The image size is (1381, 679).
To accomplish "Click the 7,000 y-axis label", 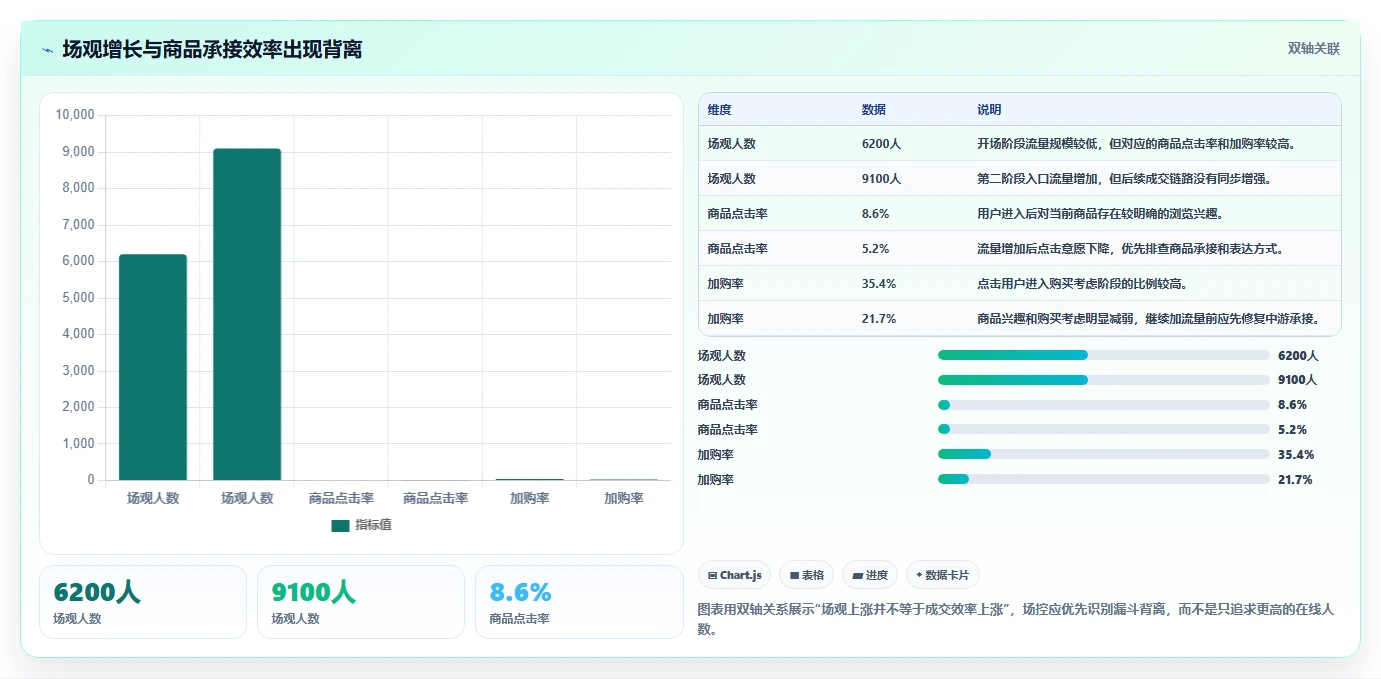I will click(78, 225).
